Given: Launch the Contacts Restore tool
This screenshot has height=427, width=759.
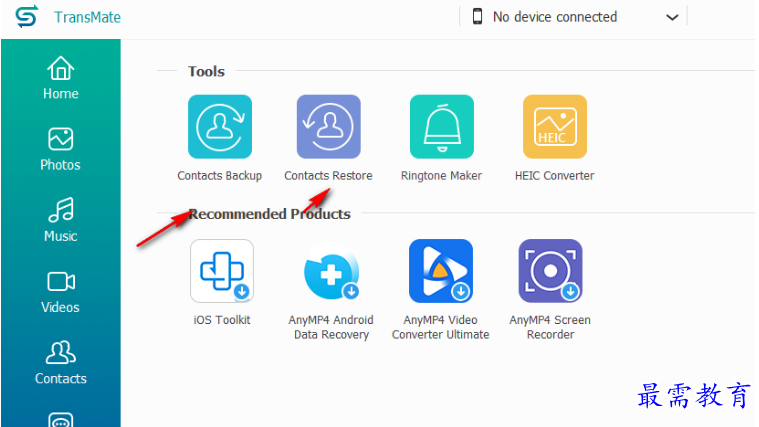Looking at the screenshot, I should 329,127.
